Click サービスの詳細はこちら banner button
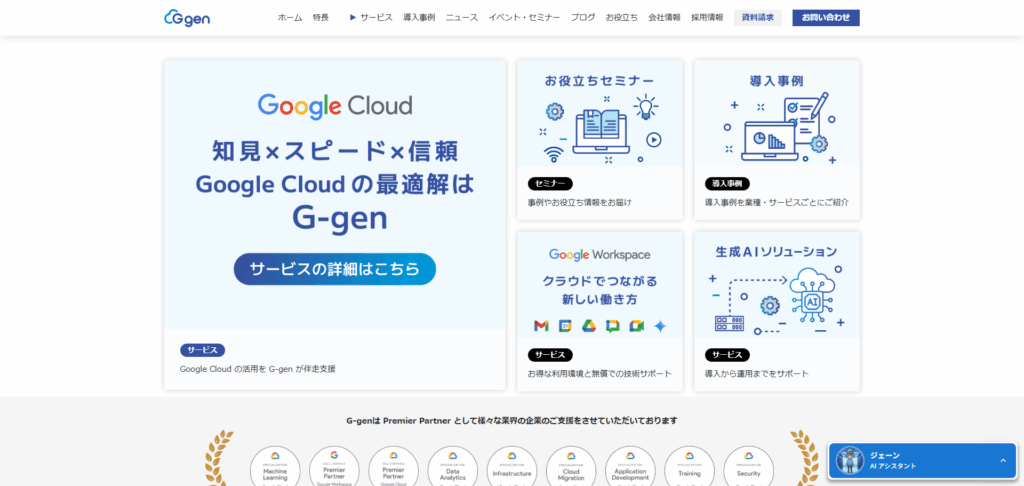The height and width of the screenshot is (486, 1024). point(335,269)
